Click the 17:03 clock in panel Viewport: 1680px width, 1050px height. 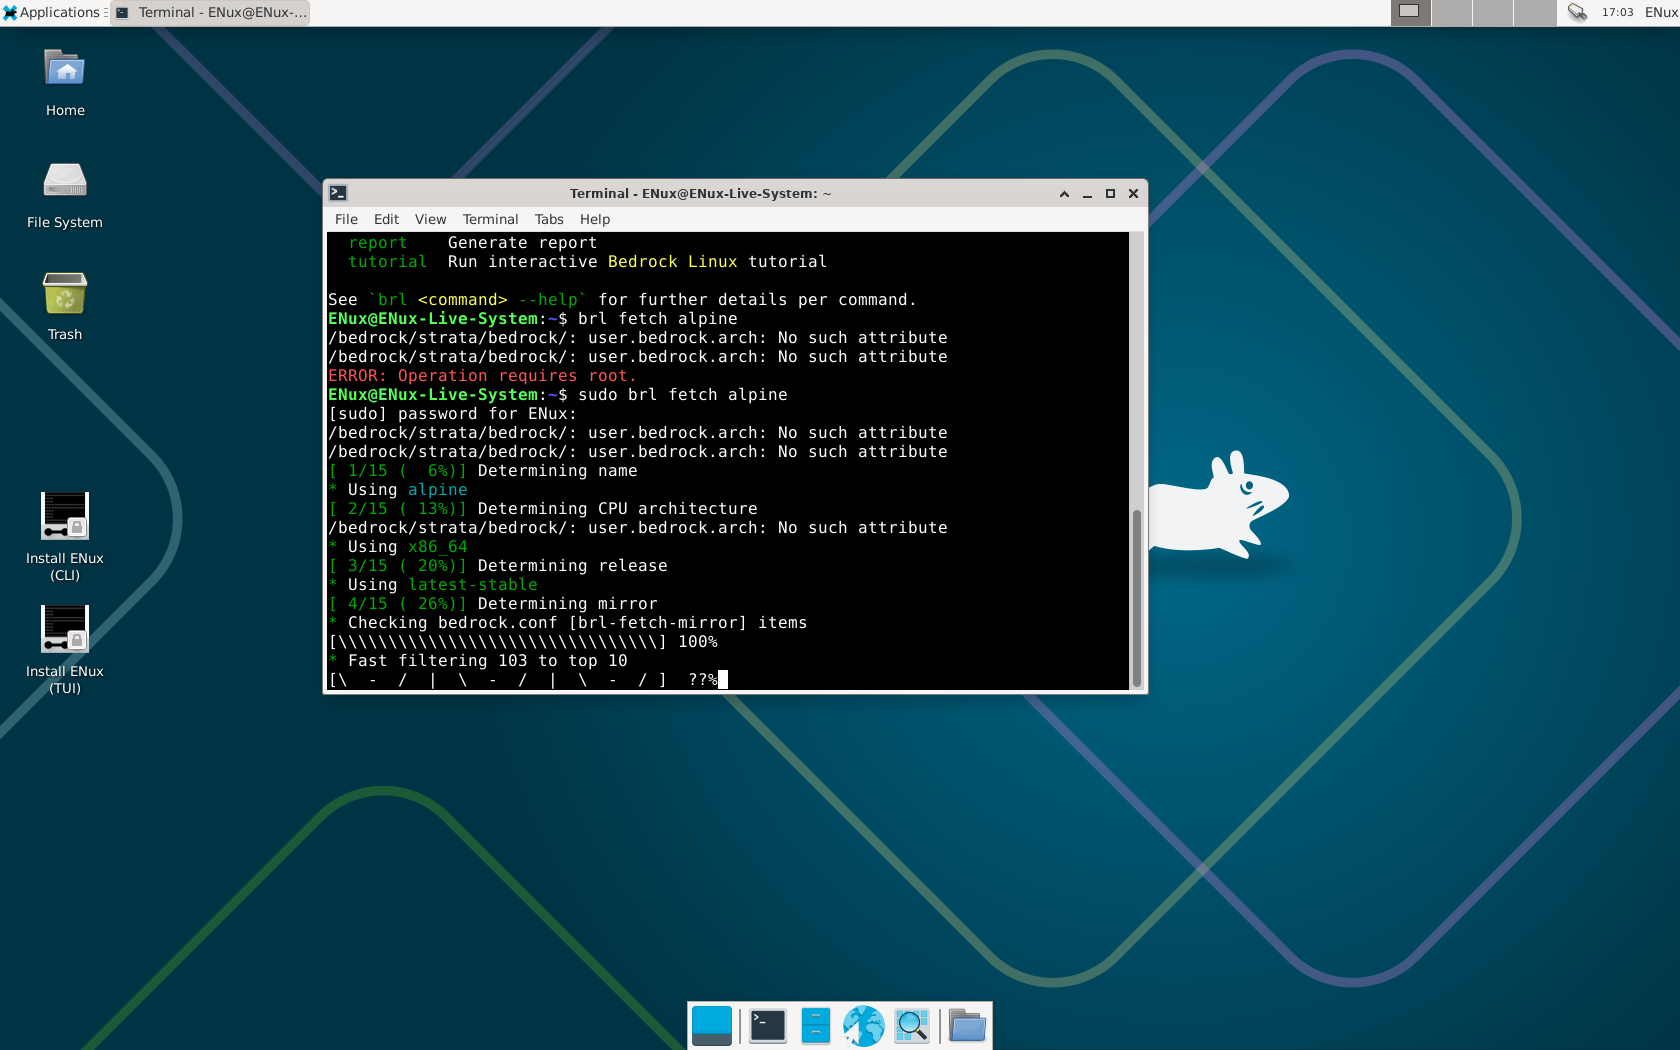click(1617, 12)
